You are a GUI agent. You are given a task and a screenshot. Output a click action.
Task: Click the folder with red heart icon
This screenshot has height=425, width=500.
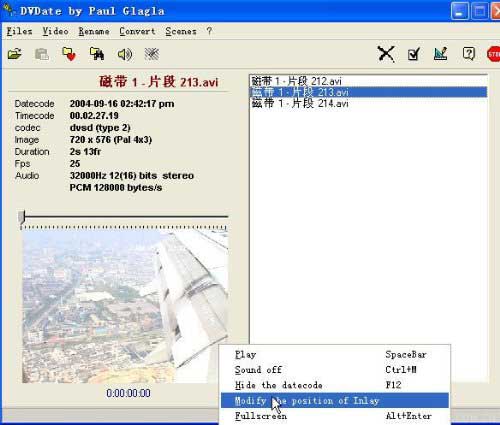point(69,54)
